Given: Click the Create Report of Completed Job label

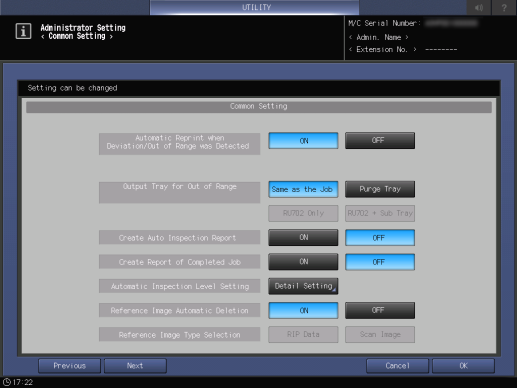Looking at the screenshot, I should [x=179, y=262].
